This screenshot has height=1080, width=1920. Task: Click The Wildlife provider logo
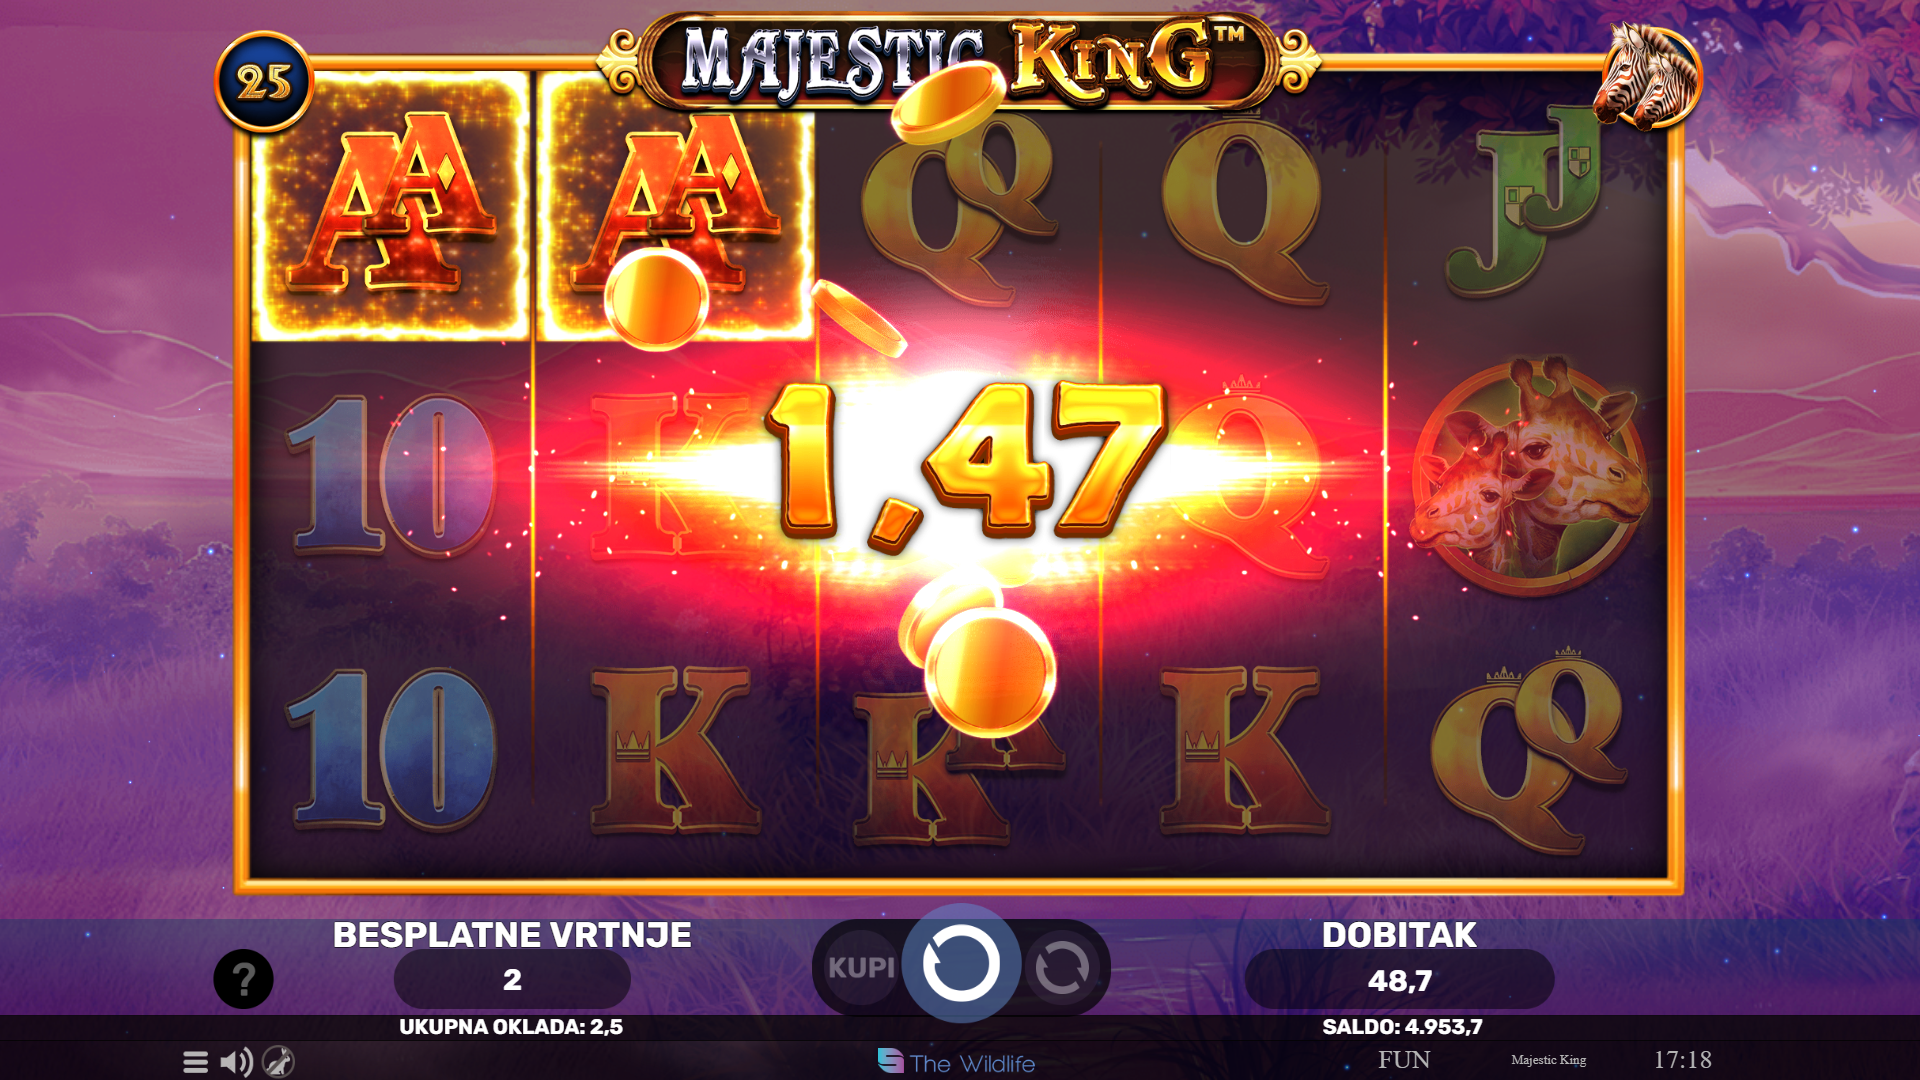[x=956, y=1062]
